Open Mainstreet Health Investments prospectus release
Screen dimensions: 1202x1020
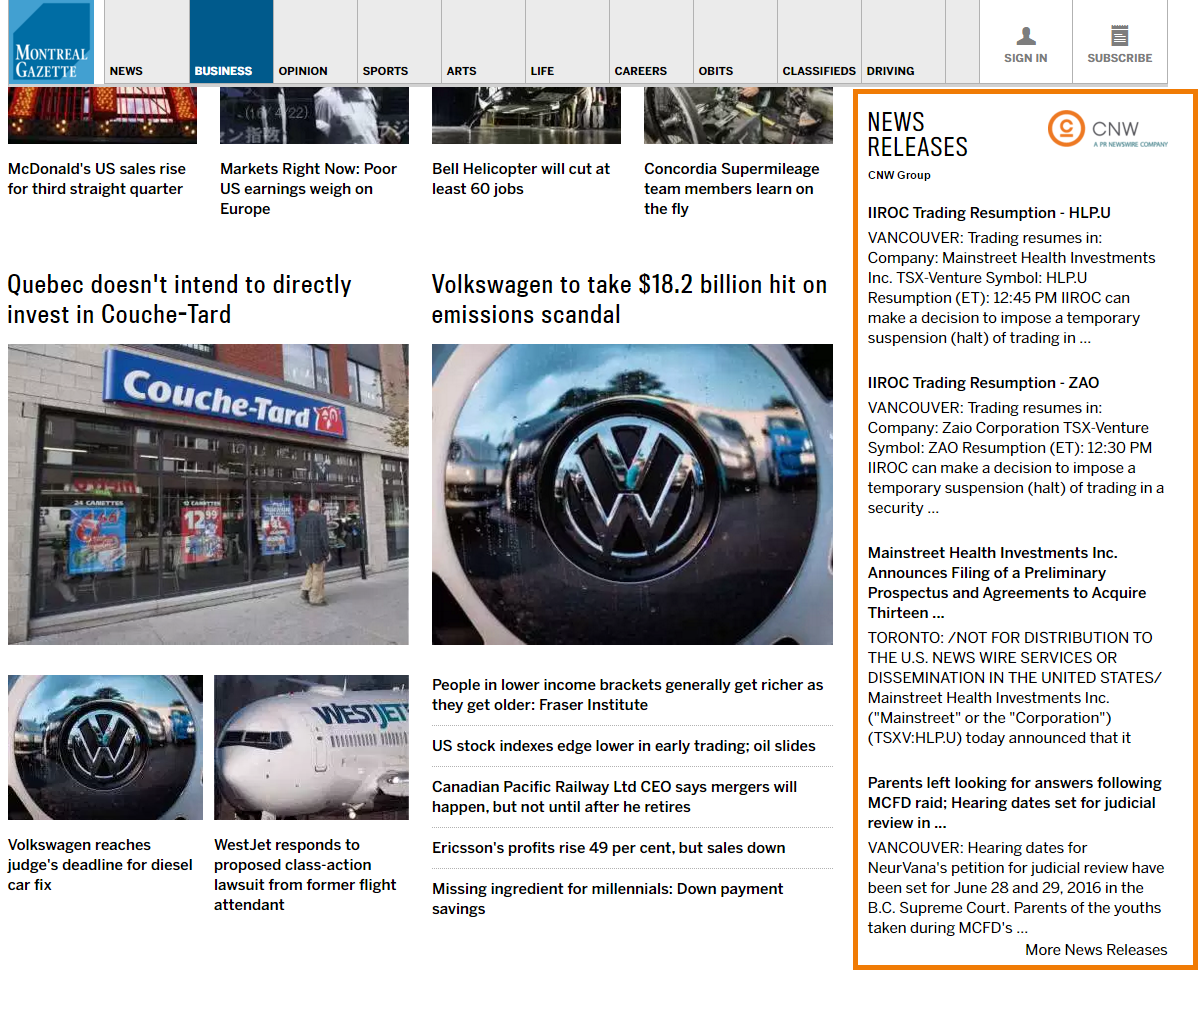(x=1007, y=583)
